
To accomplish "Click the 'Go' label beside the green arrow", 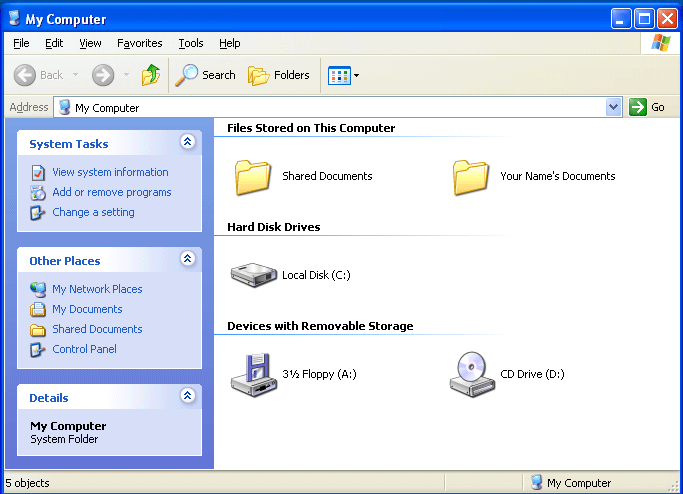I will tap(658, 107).
